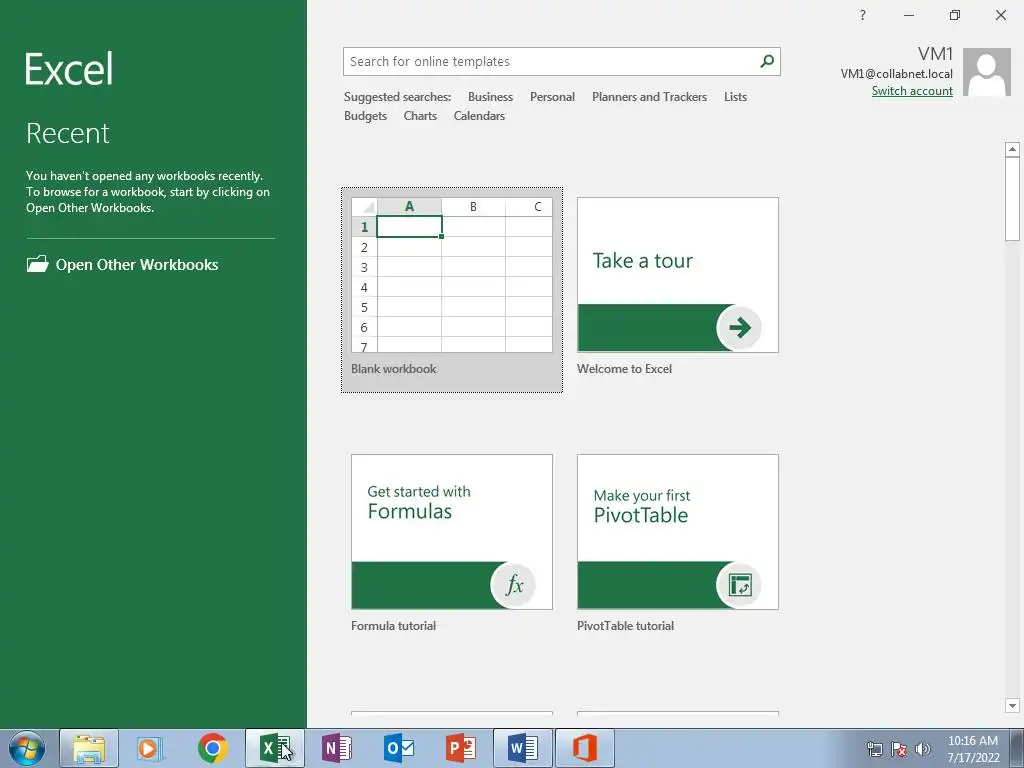Search templates for Lists

[735, 97]
